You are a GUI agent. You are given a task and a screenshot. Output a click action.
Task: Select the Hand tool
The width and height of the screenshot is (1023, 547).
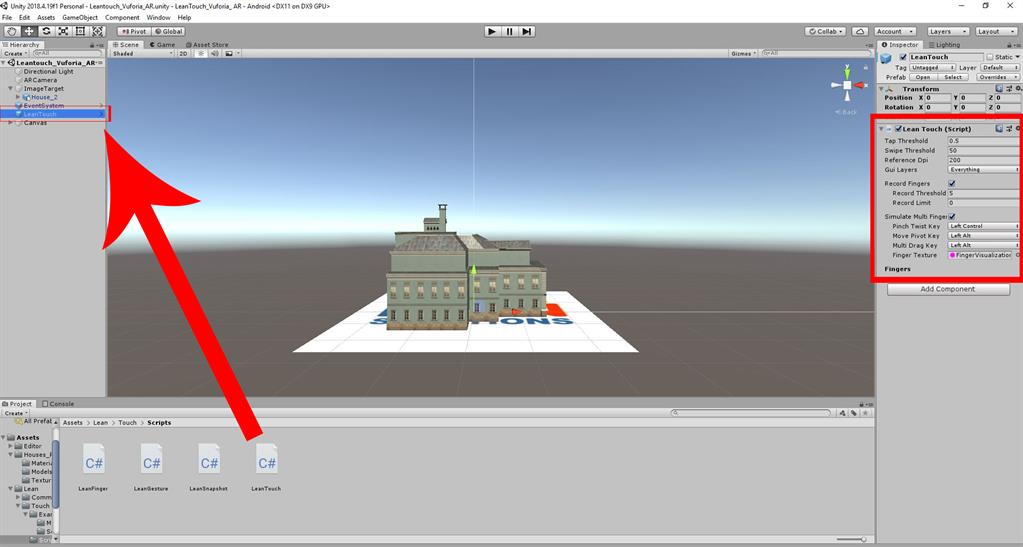point(12,31)
